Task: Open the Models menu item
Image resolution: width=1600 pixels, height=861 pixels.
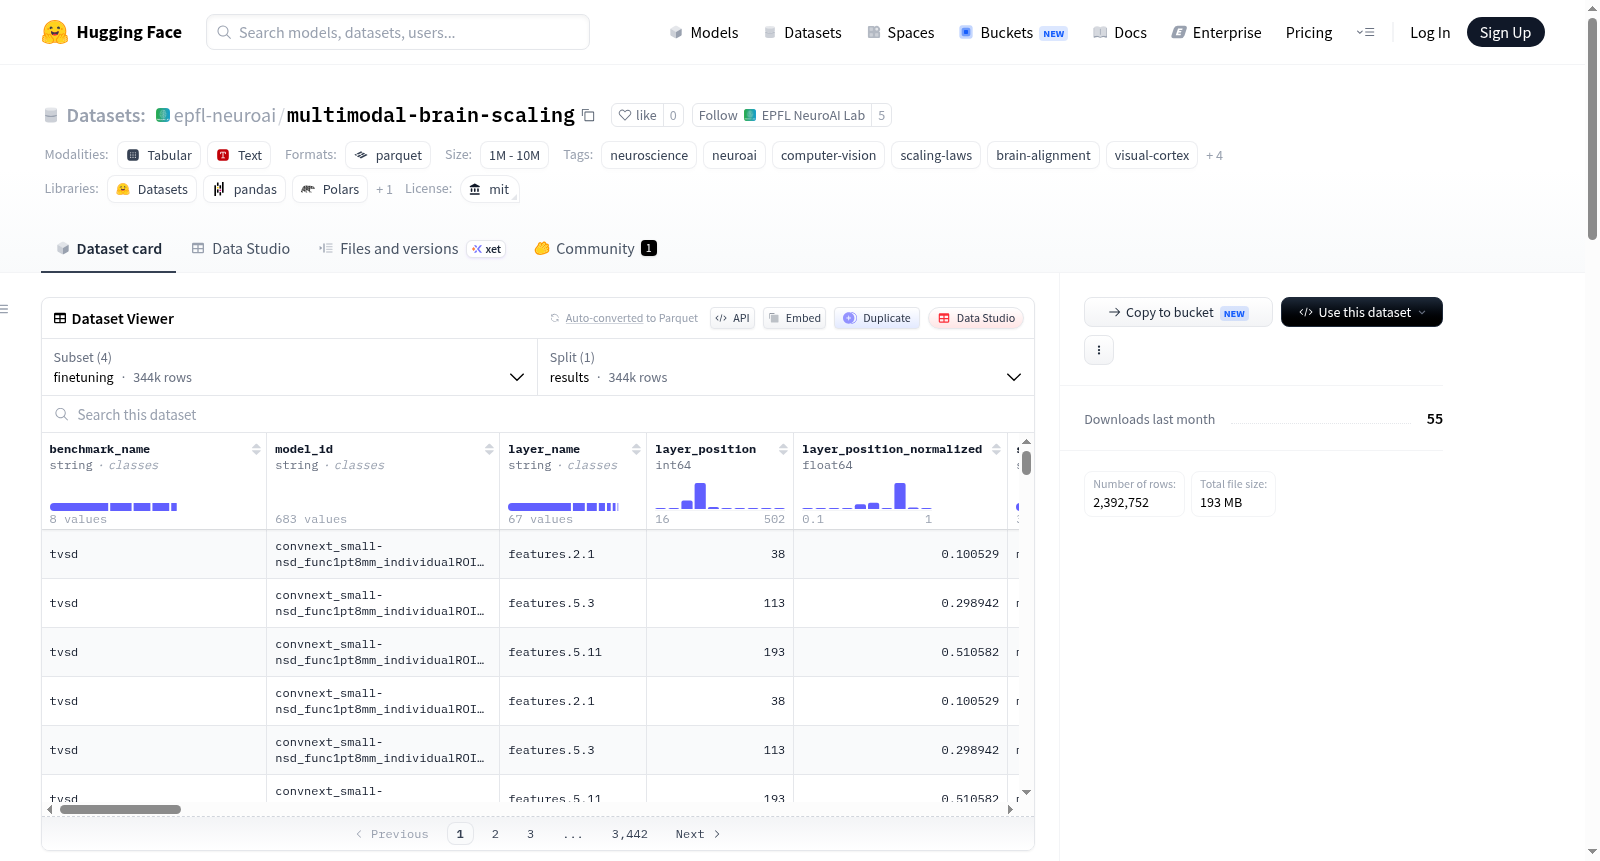Action: click(x=704, y=32)
